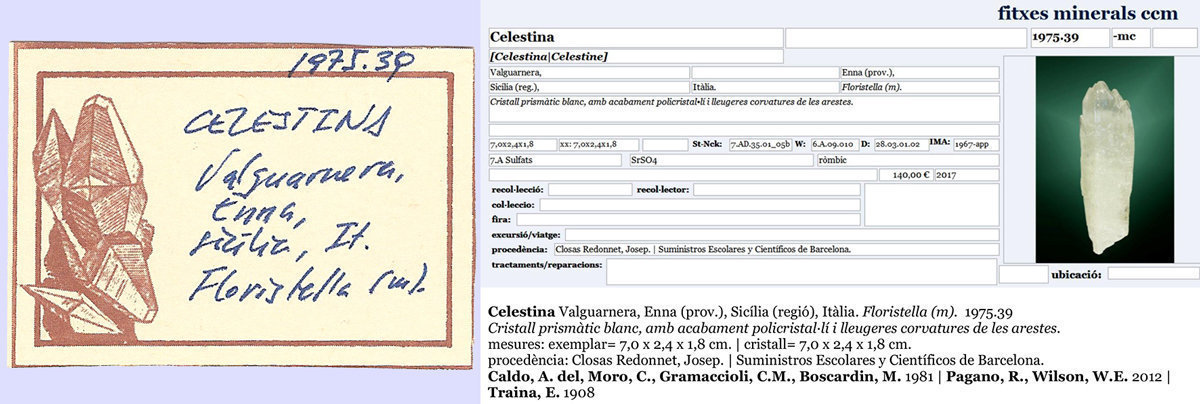The image size is (1200, 404).
Task: Click the D field '28.03.01.02'
Action: pyautogui.click(x=900, y=144)
